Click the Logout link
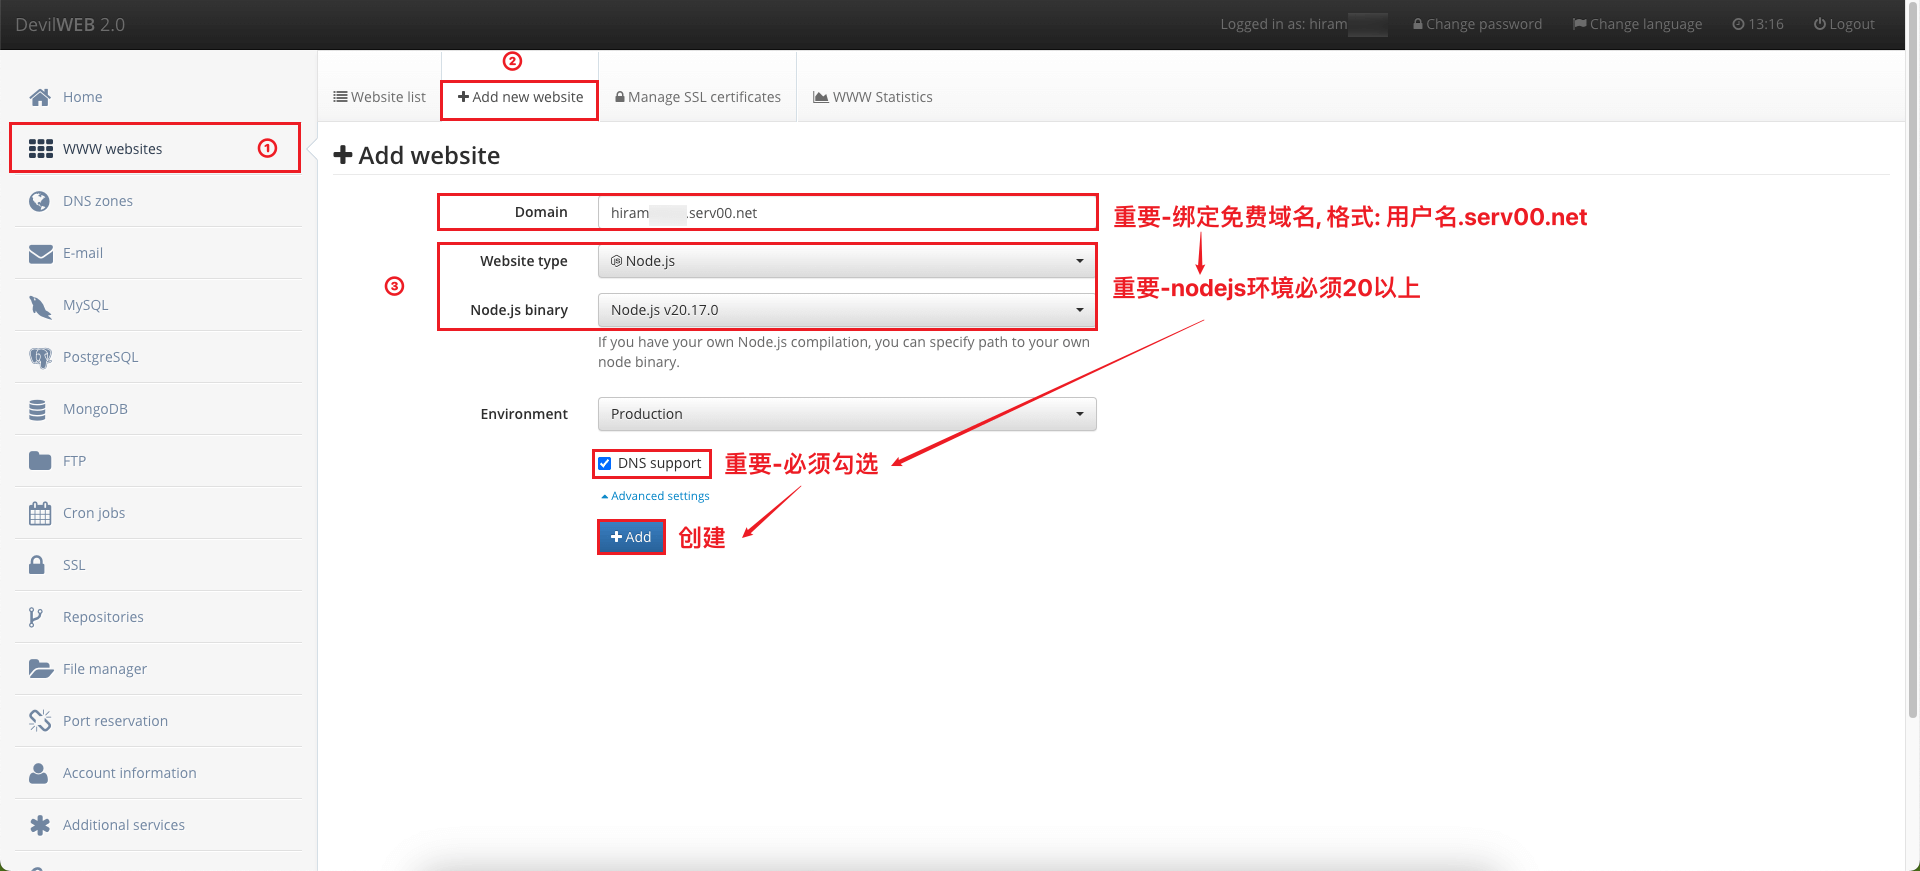 pos(1844,24)
